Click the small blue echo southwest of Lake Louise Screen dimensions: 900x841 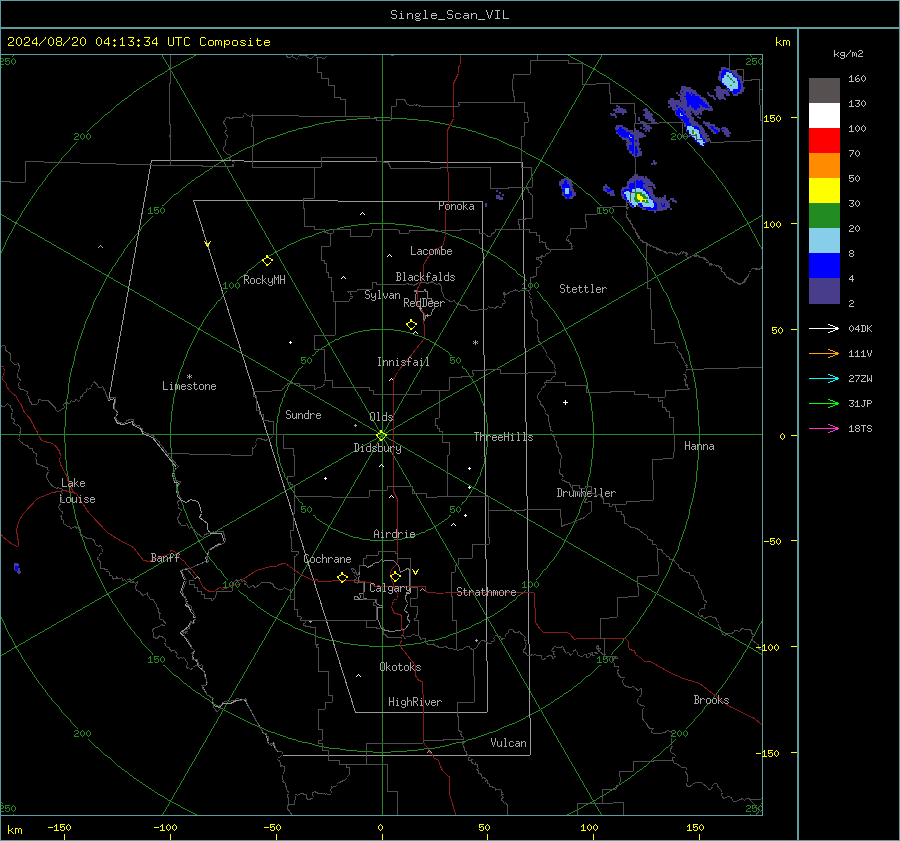coord(17,568)
